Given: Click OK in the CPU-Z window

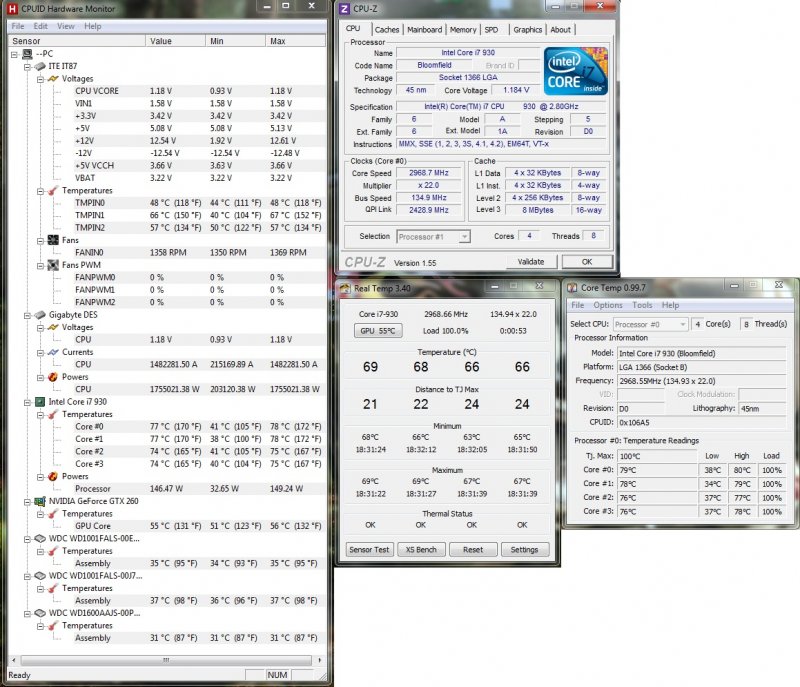Looking at the screenshot, I should [x=587, y=262].
